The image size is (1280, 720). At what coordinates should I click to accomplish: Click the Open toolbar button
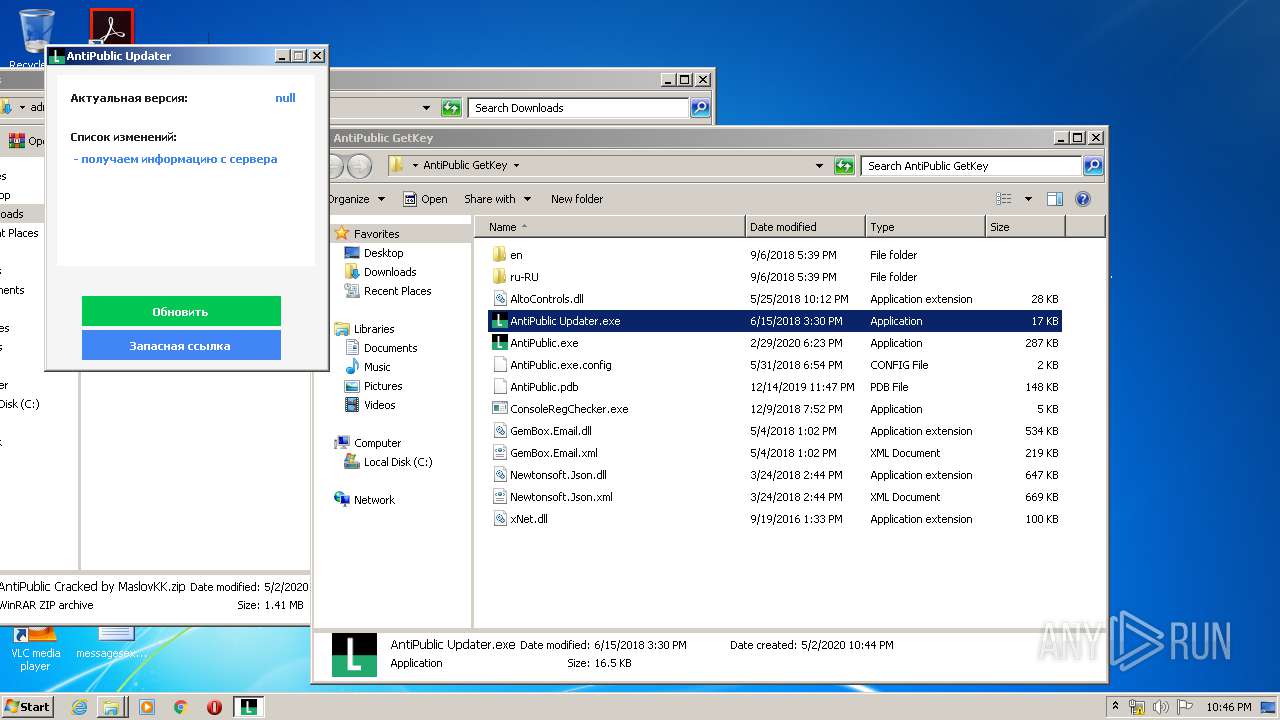click(425, 199)
